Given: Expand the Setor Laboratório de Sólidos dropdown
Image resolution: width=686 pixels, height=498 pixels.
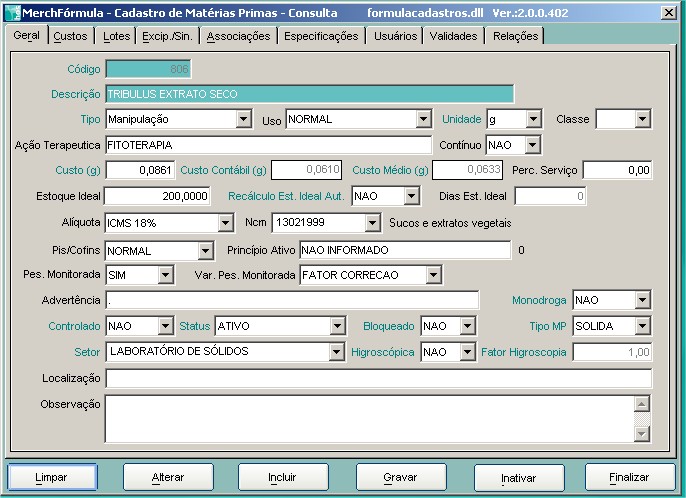Looking at the screenshot, I should point(336,352).
